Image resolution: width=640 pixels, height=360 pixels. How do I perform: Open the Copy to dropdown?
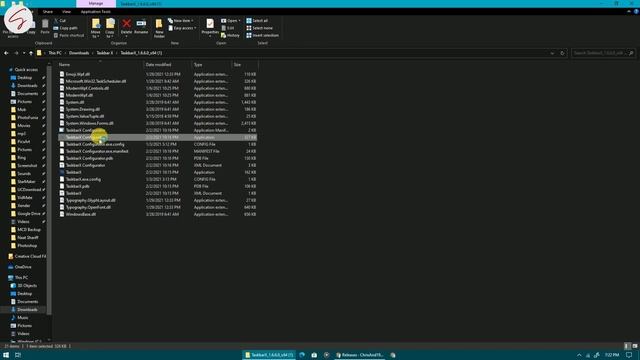(x=110, y=28)
